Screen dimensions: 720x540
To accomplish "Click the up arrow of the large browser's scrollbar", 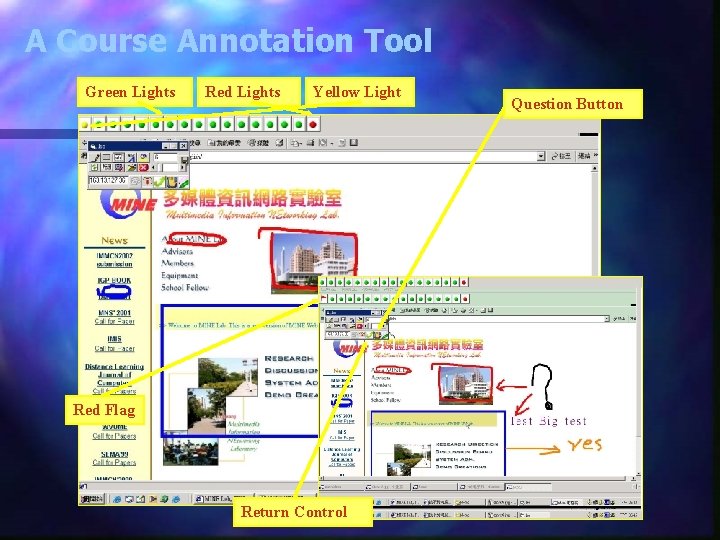I will (594, 169).
